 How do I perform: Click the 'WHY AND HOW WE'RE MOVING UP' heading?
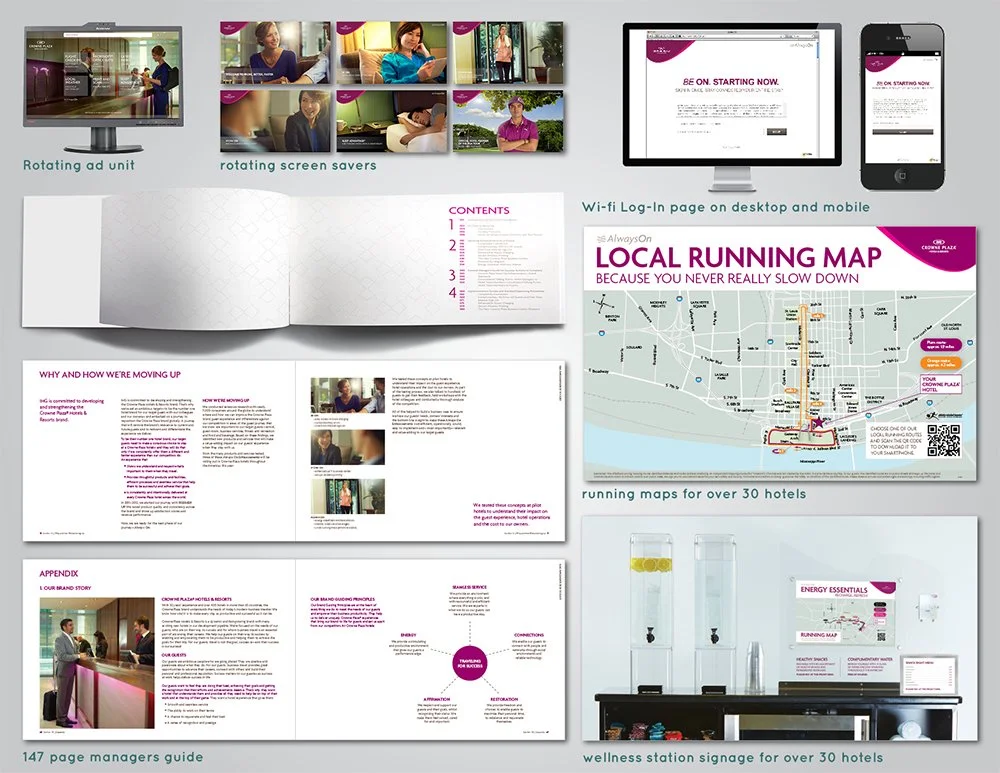point(110,374)
